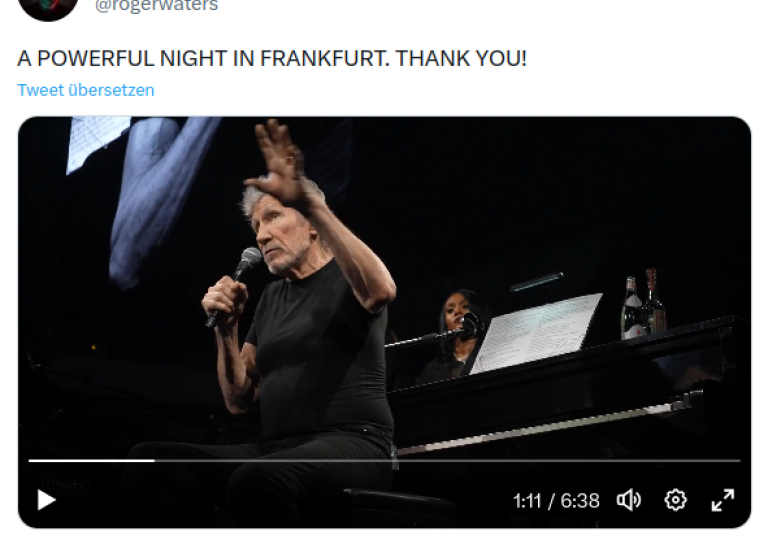This screenshot has height=540, width=768.
Task: Click the played white portion of the progress bar
Action: coord(92,461)
